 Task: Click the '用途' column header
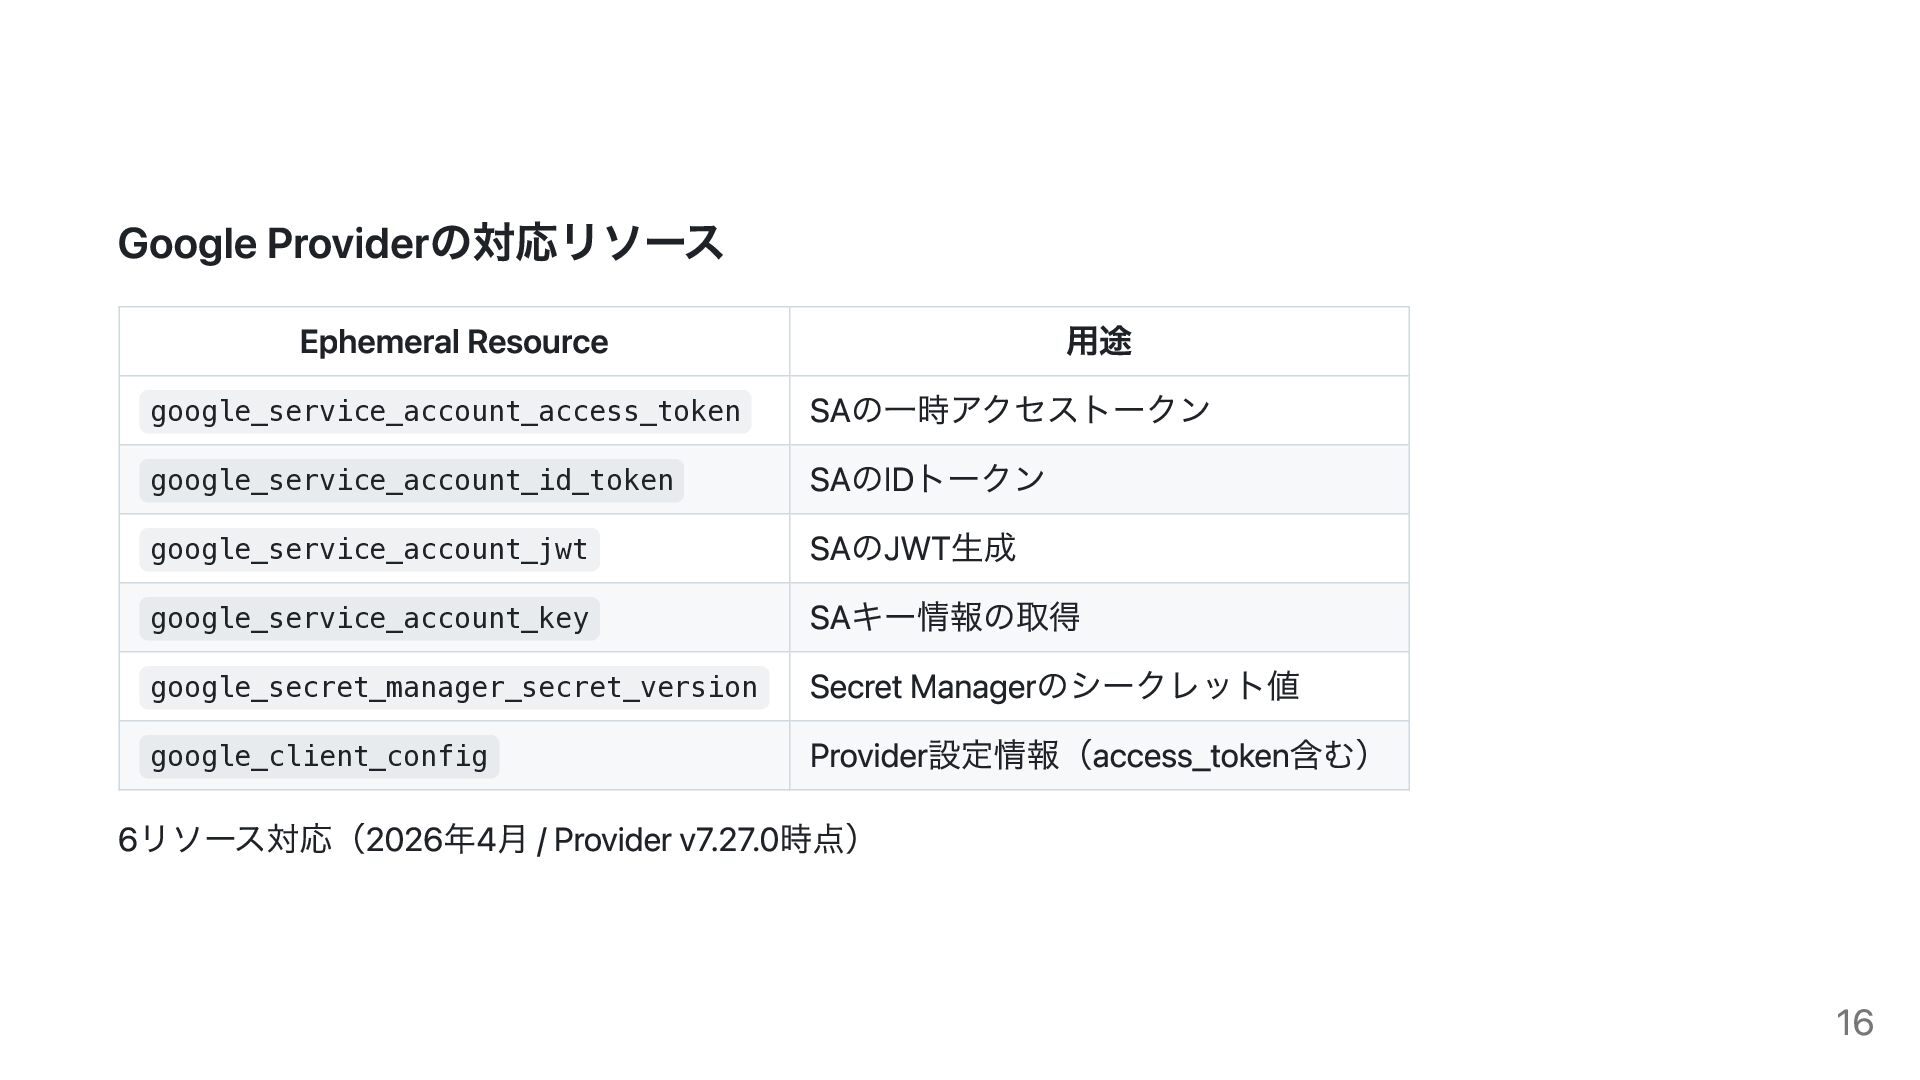[1098, 342]
